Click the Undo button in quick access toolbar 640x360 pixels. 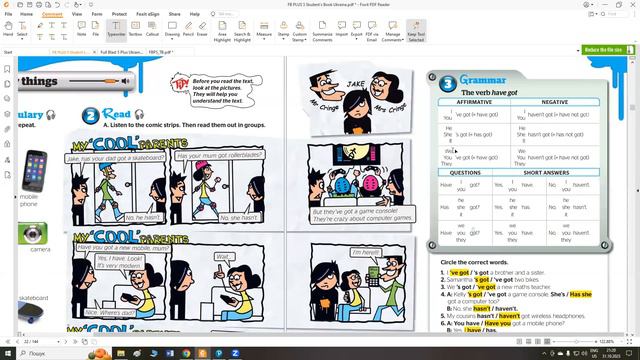[58, 4]
